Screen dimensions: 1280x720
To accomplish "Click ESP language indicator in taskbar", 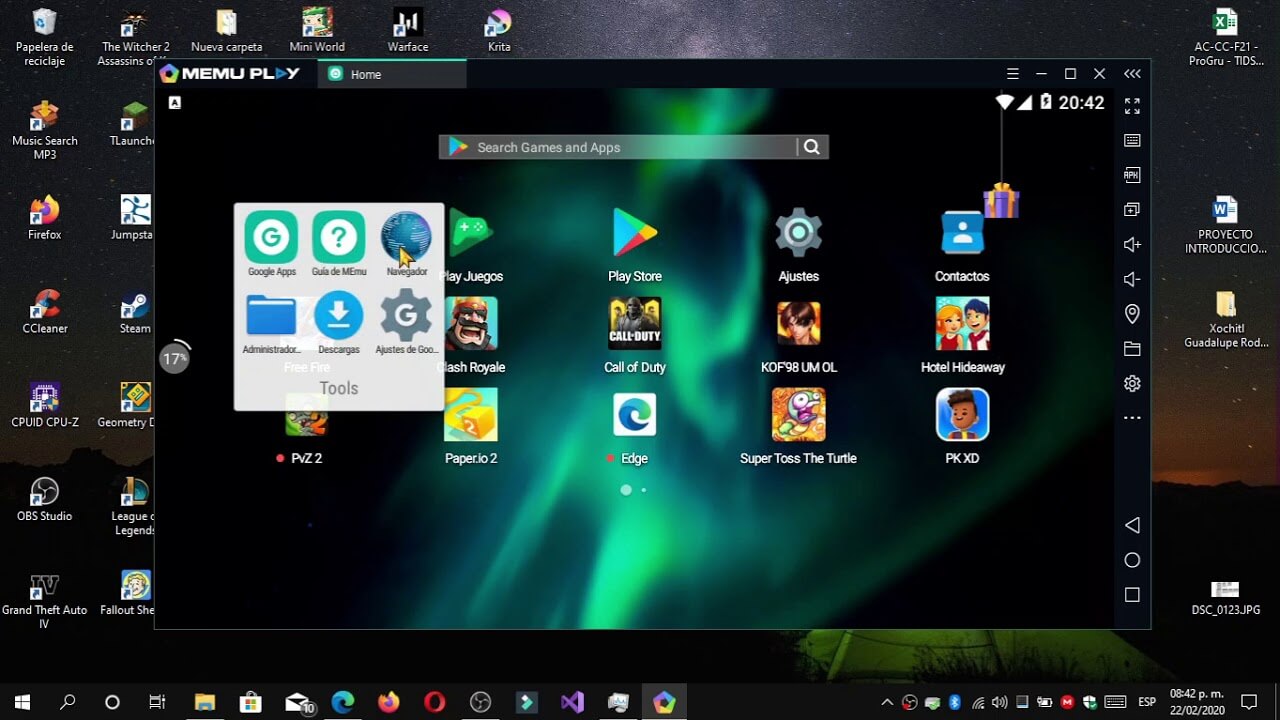I will (x=1145, y=702).
